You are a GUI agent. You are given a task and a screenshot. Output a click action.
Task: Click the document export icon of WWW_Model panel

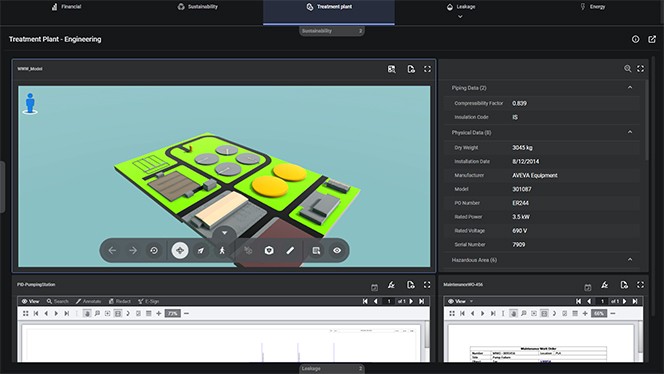click(411, 69)
